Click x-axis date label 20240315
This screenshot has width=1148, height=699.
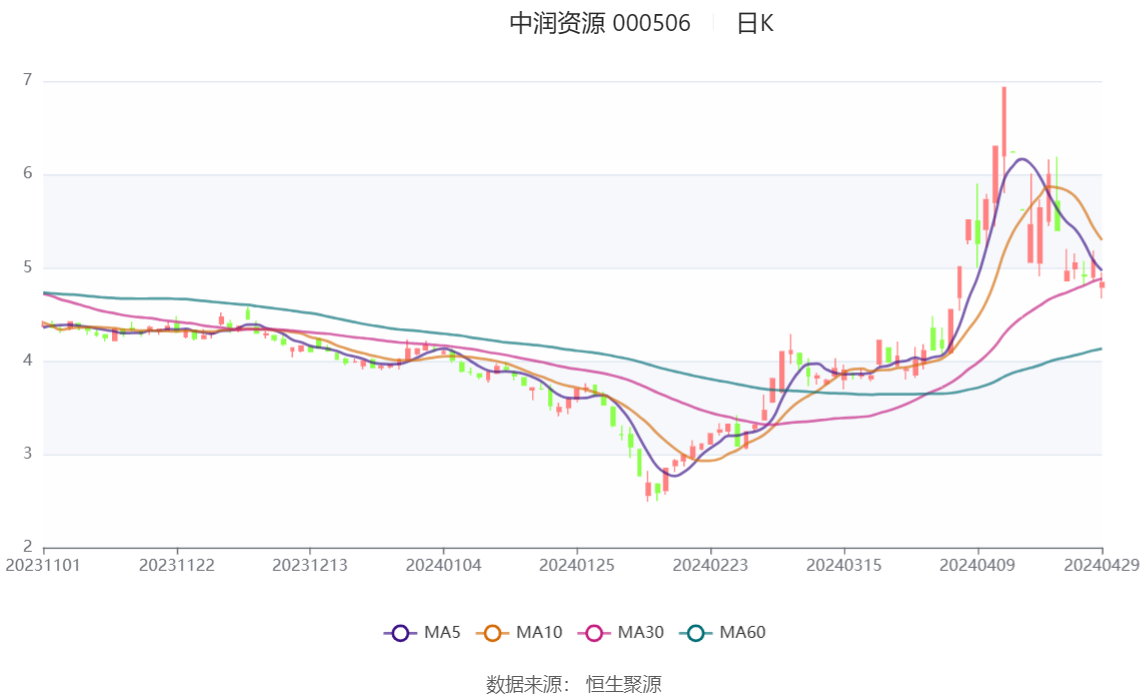[844, 565]
